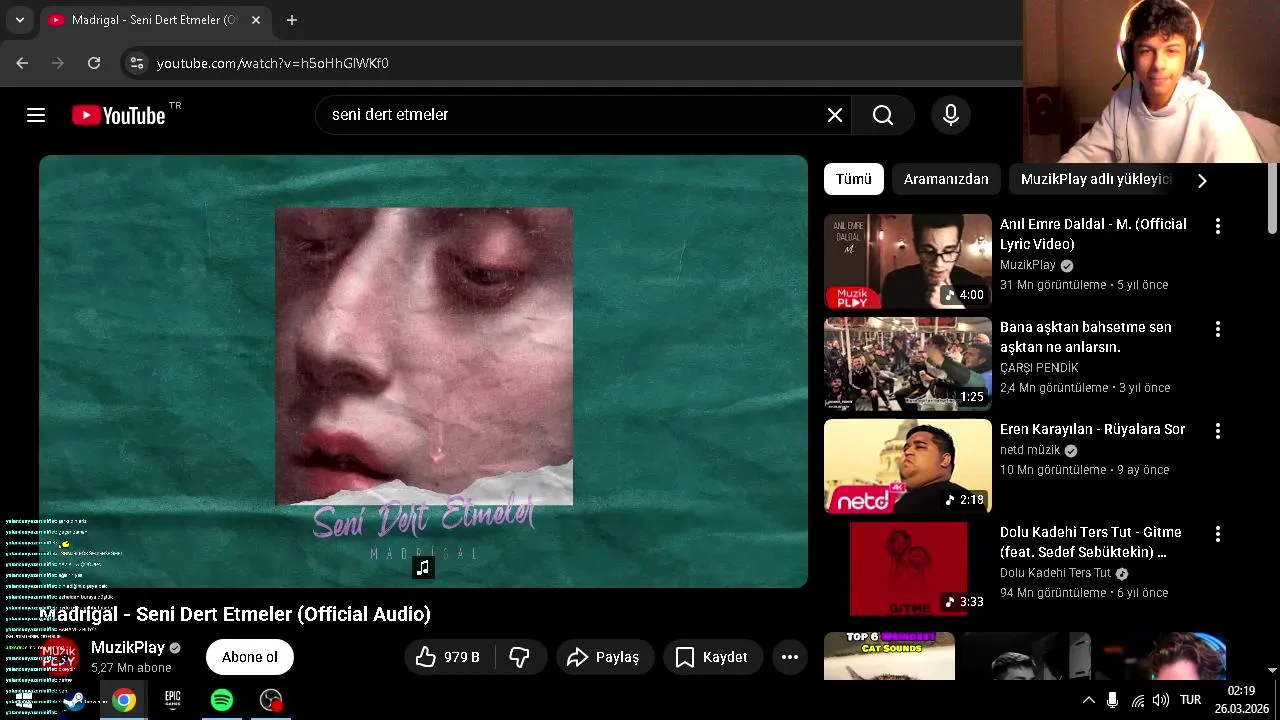Open options menu for Bana aşktan bahsetme video

(x=1217, y=329)
